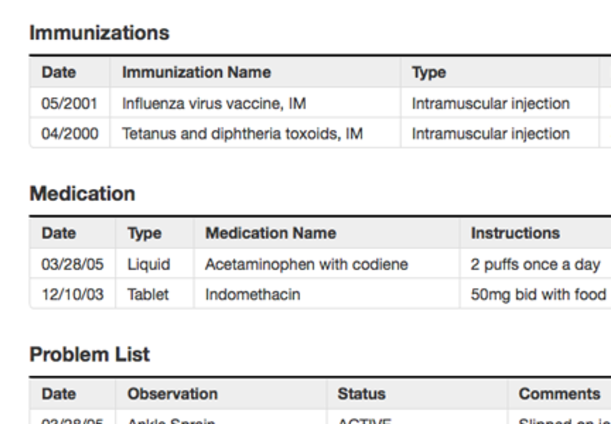Image resolution: width=615 pixels, height=424 pixels.
Task: Select the Comments column header
Action: (559, 394)
